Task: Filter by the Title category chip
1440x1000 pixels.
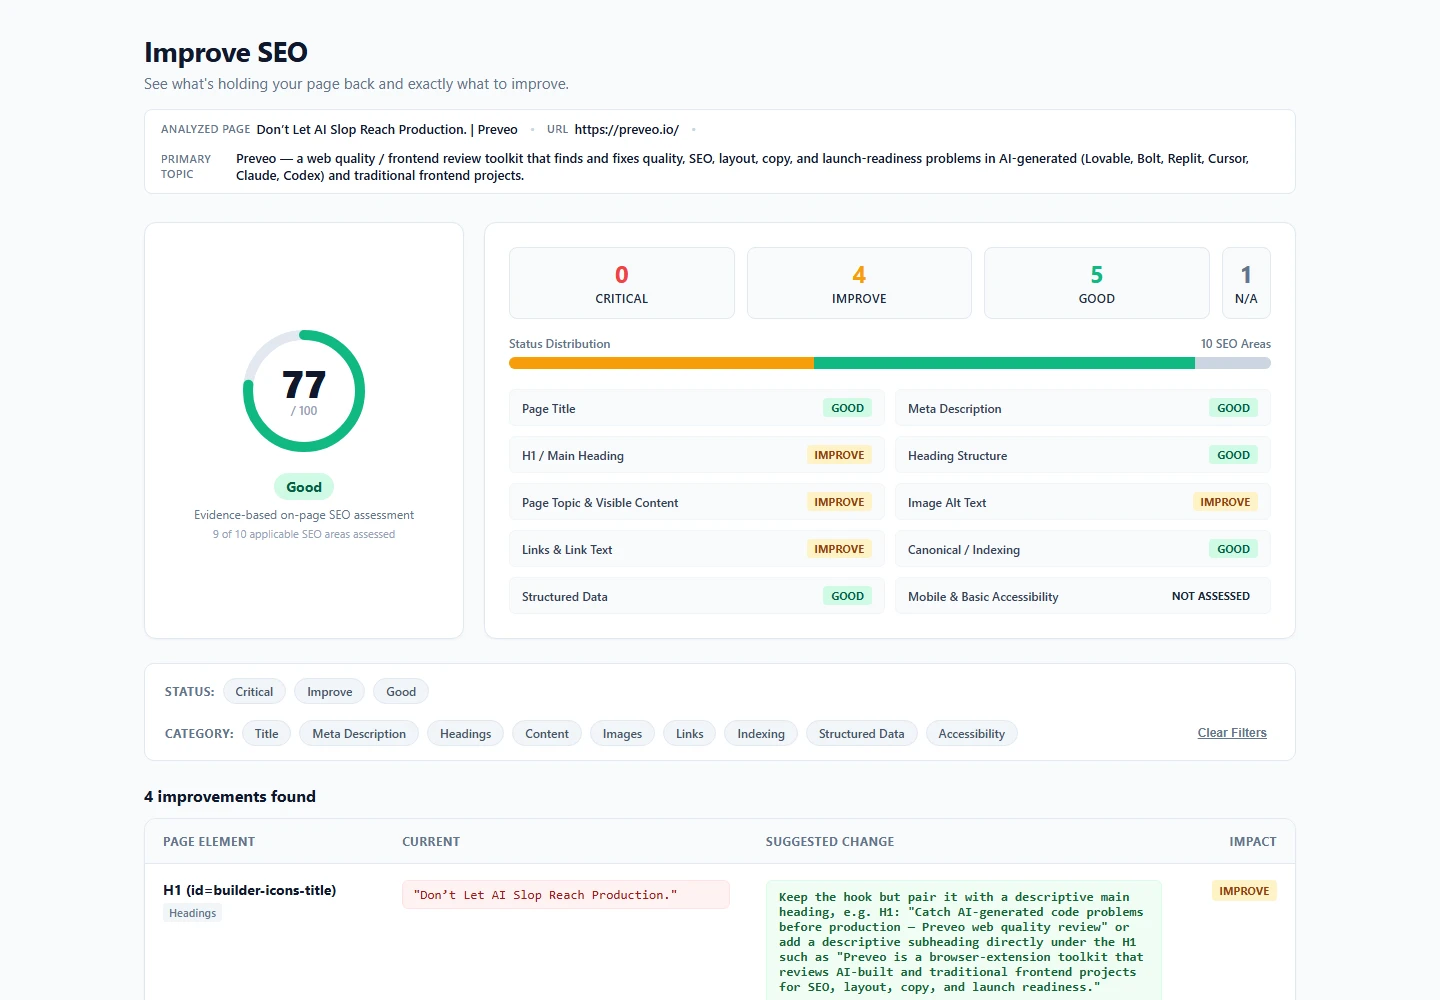Action: point(266,733)
